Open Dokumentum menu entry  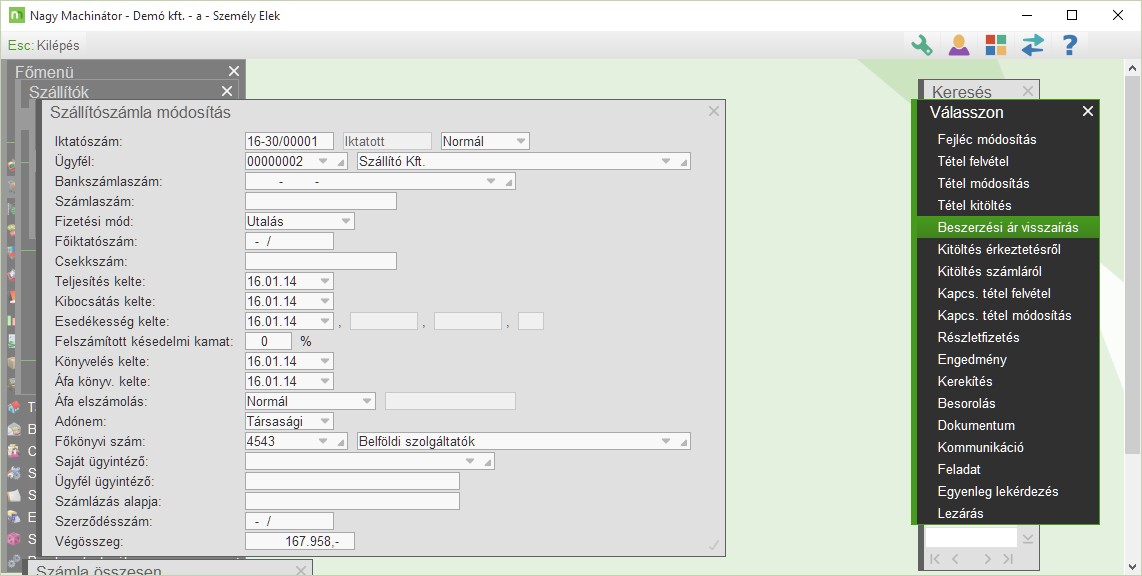tap(1007, 425)
